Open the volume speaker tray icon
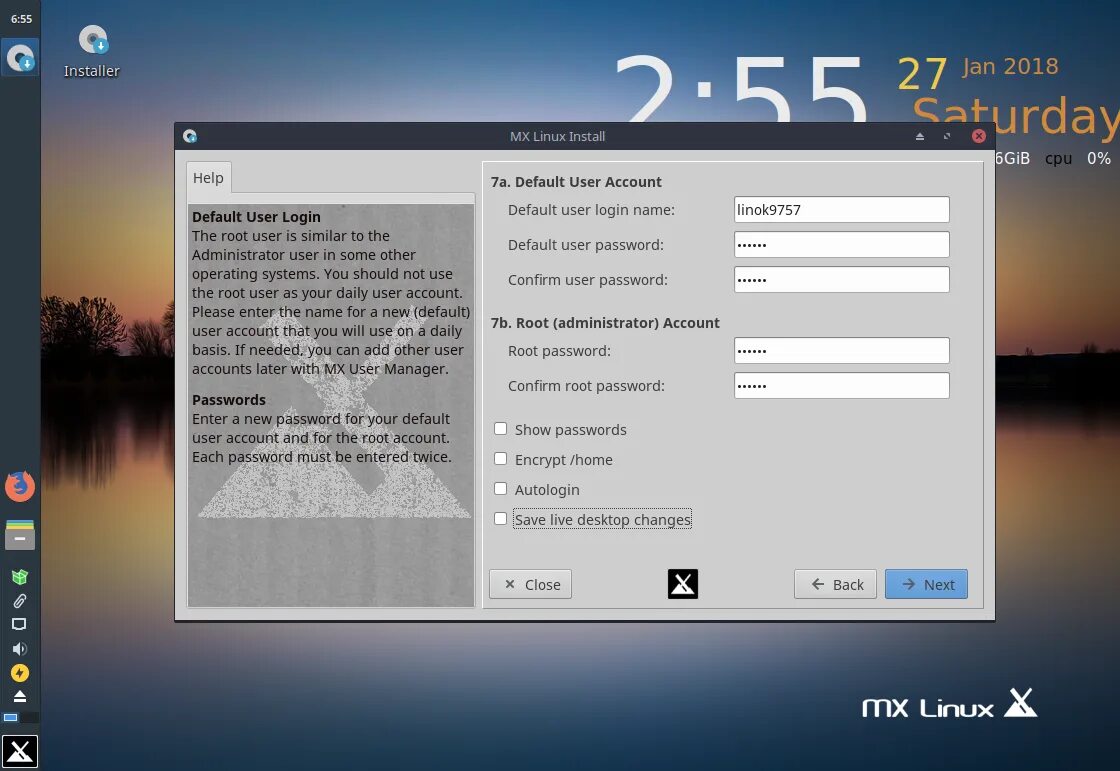The width and height of the screenshot is (1120, 771). pyautogui.click(x=19, y=649)
